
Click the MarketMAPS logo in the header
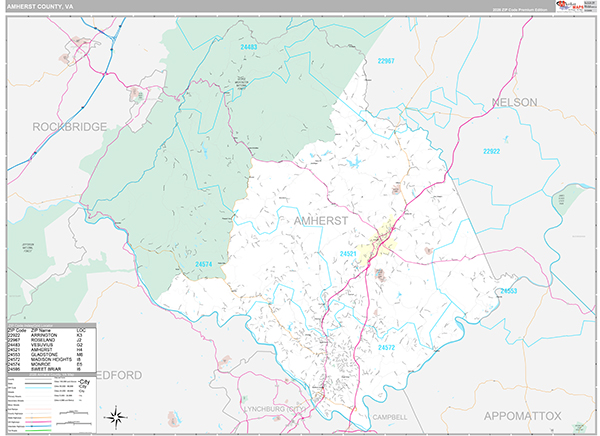(x=570, y=6)
